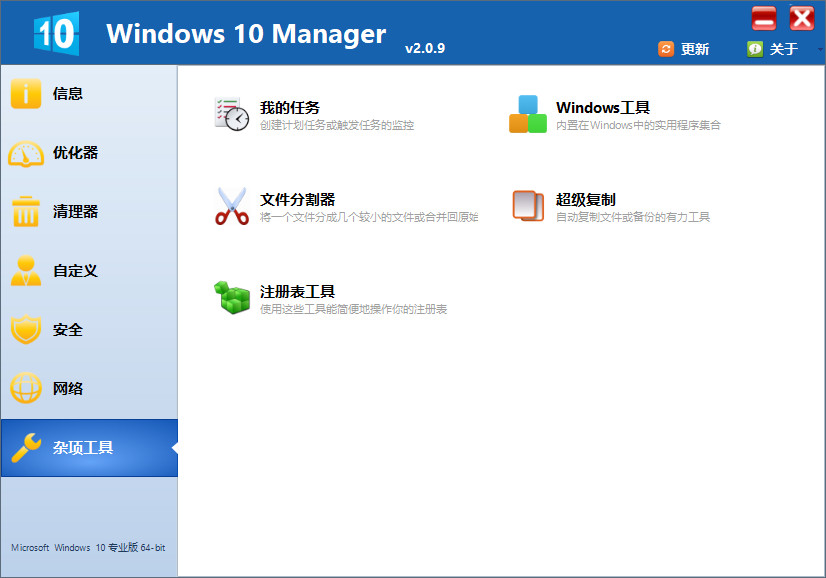Select the 安全 security shield icon
Image resolution: width=826 pixels, height=578 pixels.
[25, 329]
